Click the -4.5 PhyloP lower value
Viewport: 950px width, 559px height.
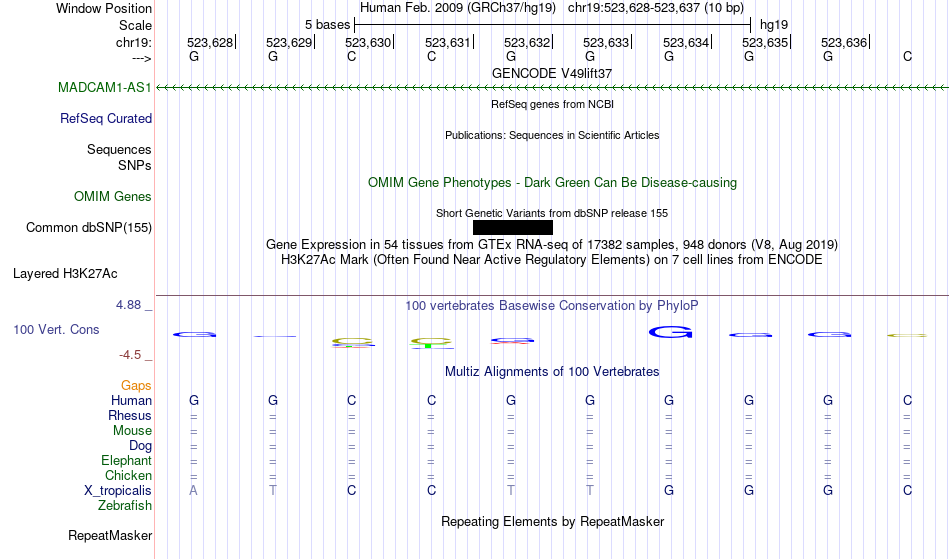pyautogui.click(x=130, y=354)
